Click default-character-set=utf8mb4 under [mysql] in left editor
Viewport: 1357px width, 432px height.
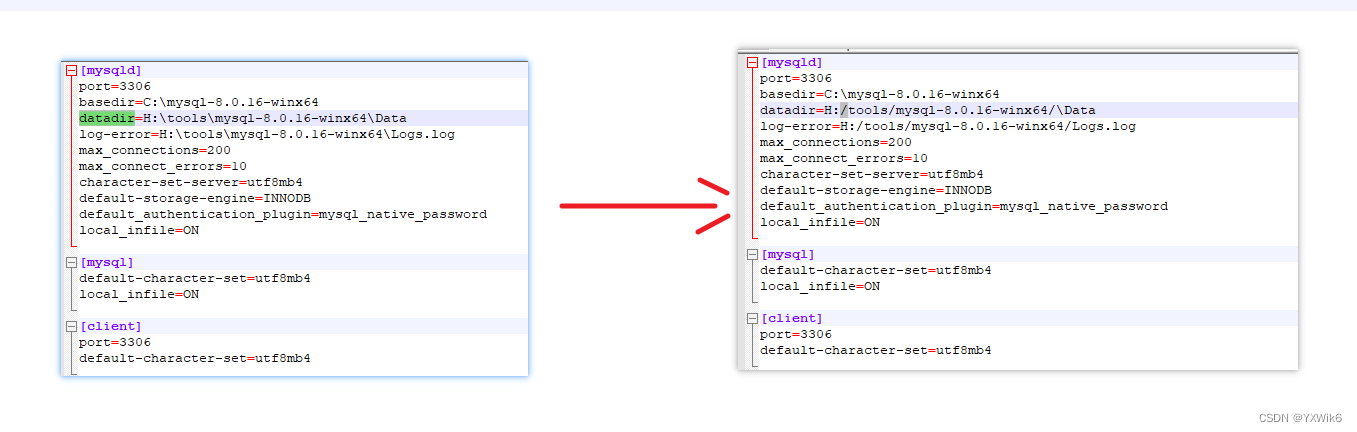pyautogui.click(x=195, y=278)
